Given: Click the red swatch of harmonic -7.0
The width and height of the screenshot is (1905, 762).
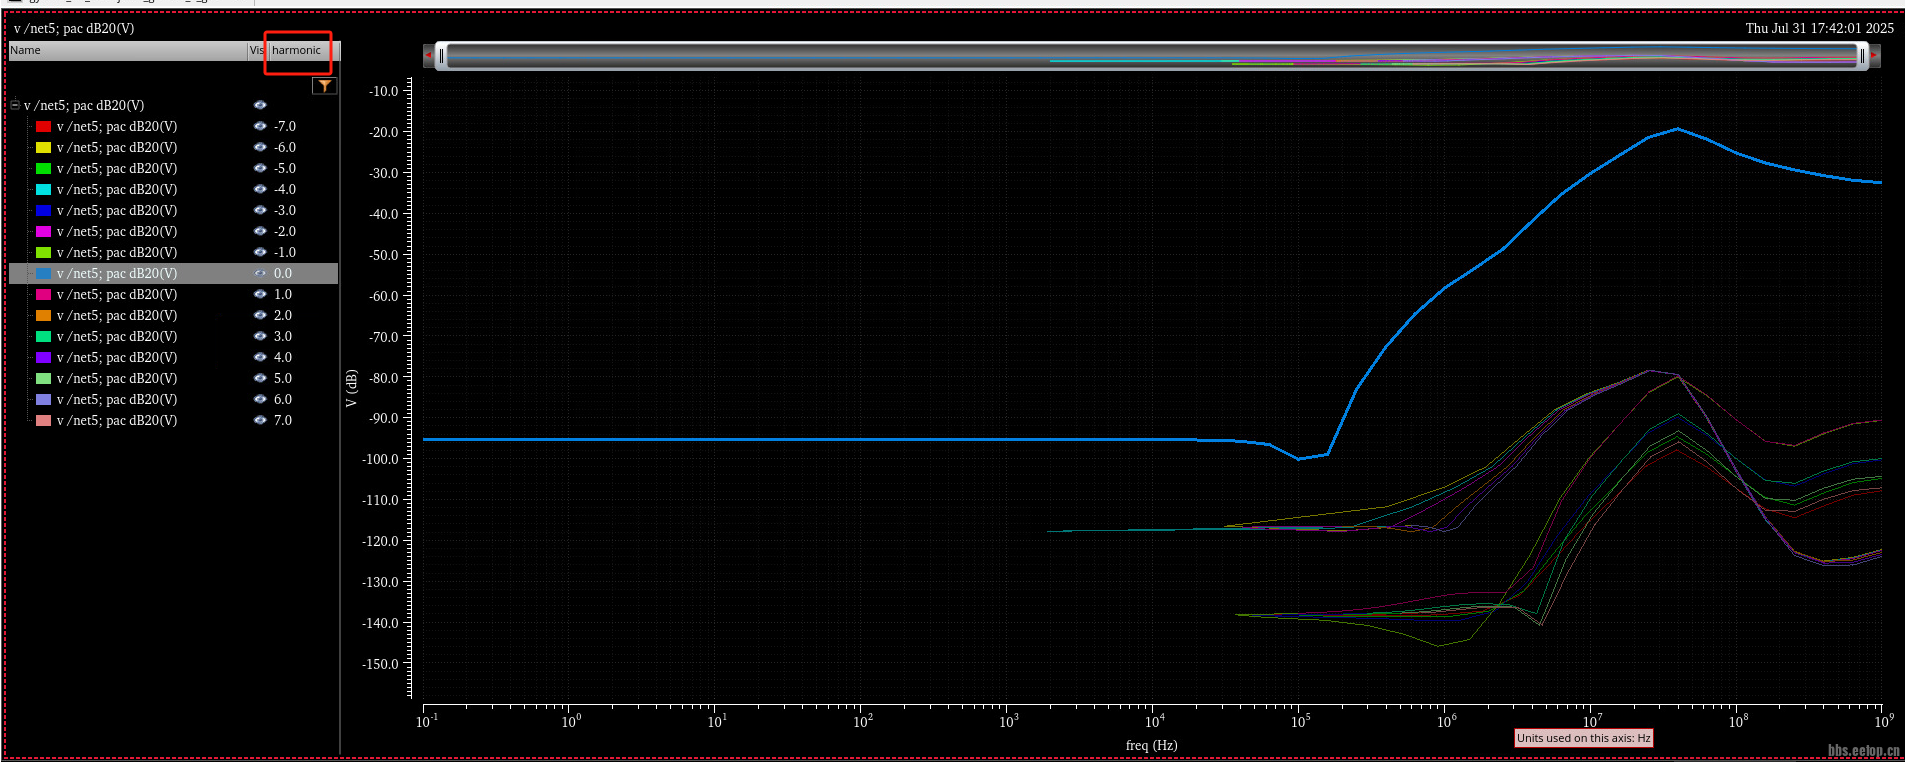Looking at the screenshot, I should 43,126.
